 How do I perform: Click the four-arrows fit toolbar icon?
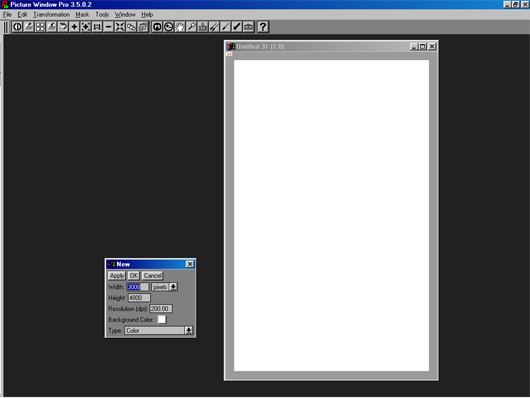click(120, 27)
